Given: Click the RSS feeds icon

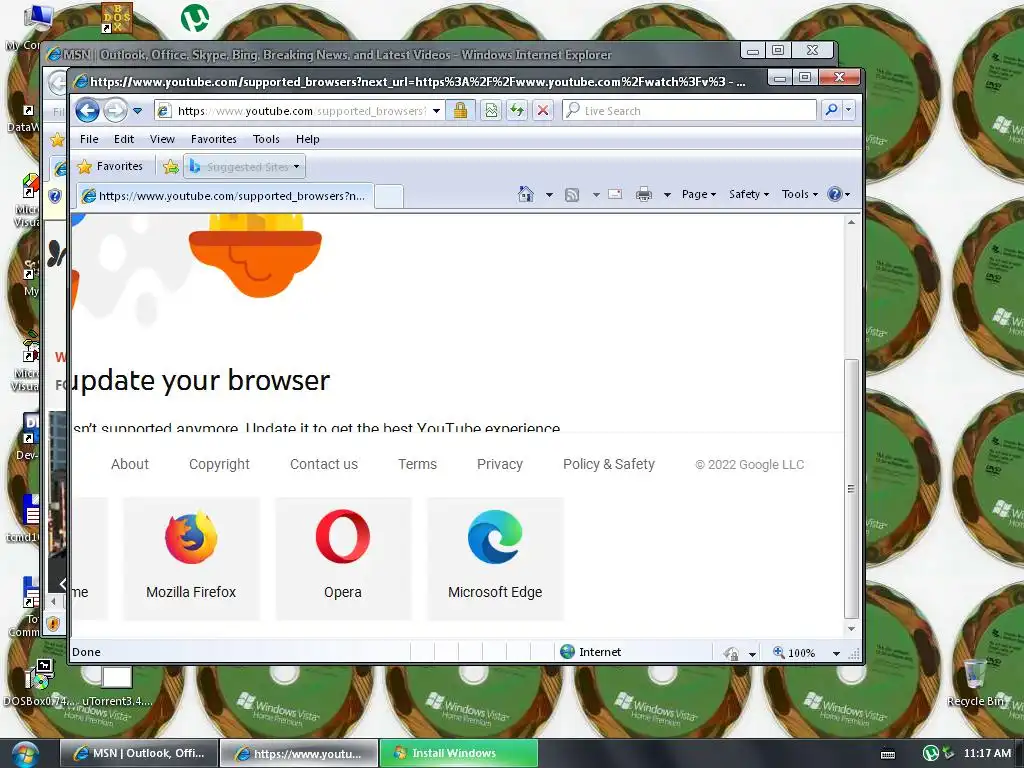Looking at the screenshot, I should point(571,195).
